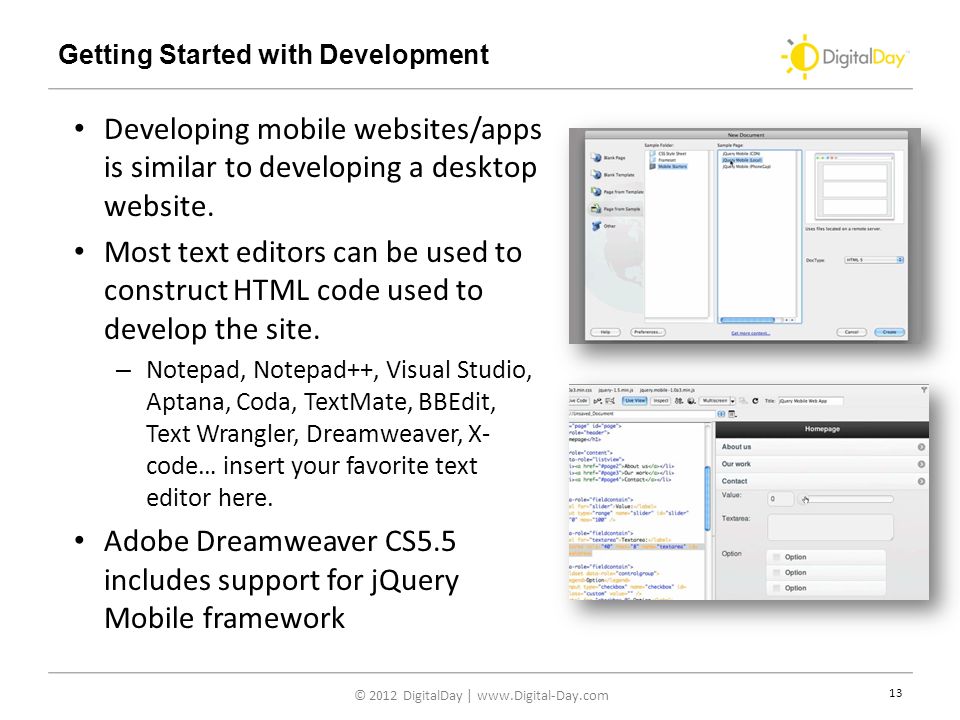
Task: Open the Our work list item
Action: coord(822,464)
